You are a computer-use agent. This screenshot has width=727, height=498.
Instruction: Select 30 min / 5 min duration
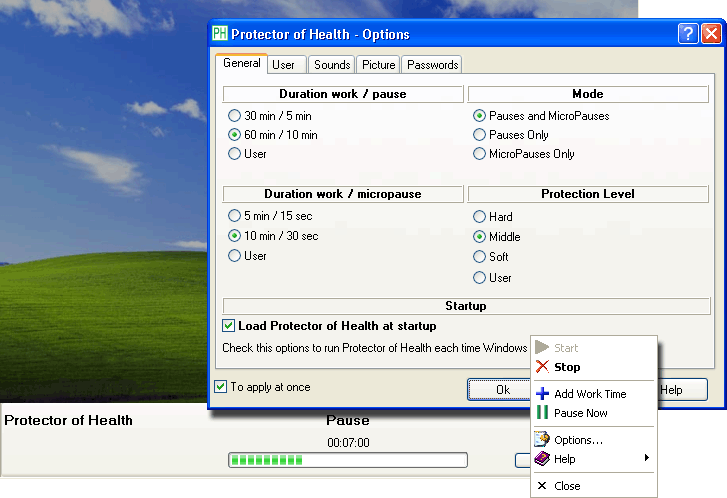pos(270,115)
